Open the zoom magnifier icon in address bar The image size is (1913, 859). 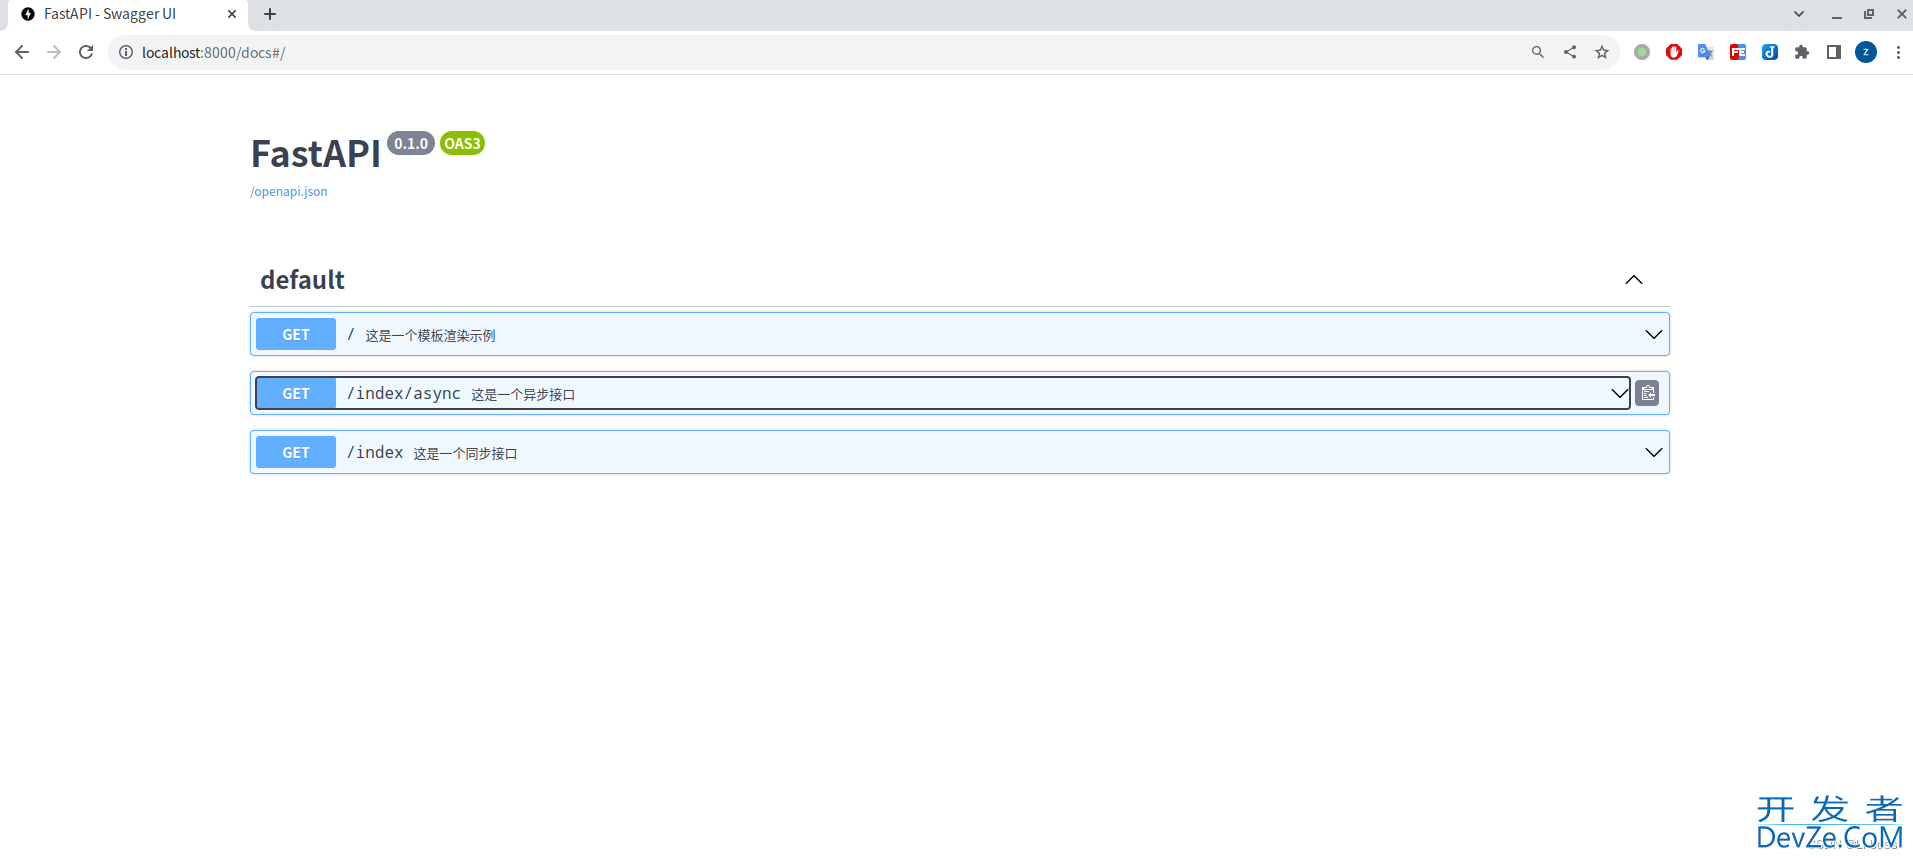[1538, 52]
